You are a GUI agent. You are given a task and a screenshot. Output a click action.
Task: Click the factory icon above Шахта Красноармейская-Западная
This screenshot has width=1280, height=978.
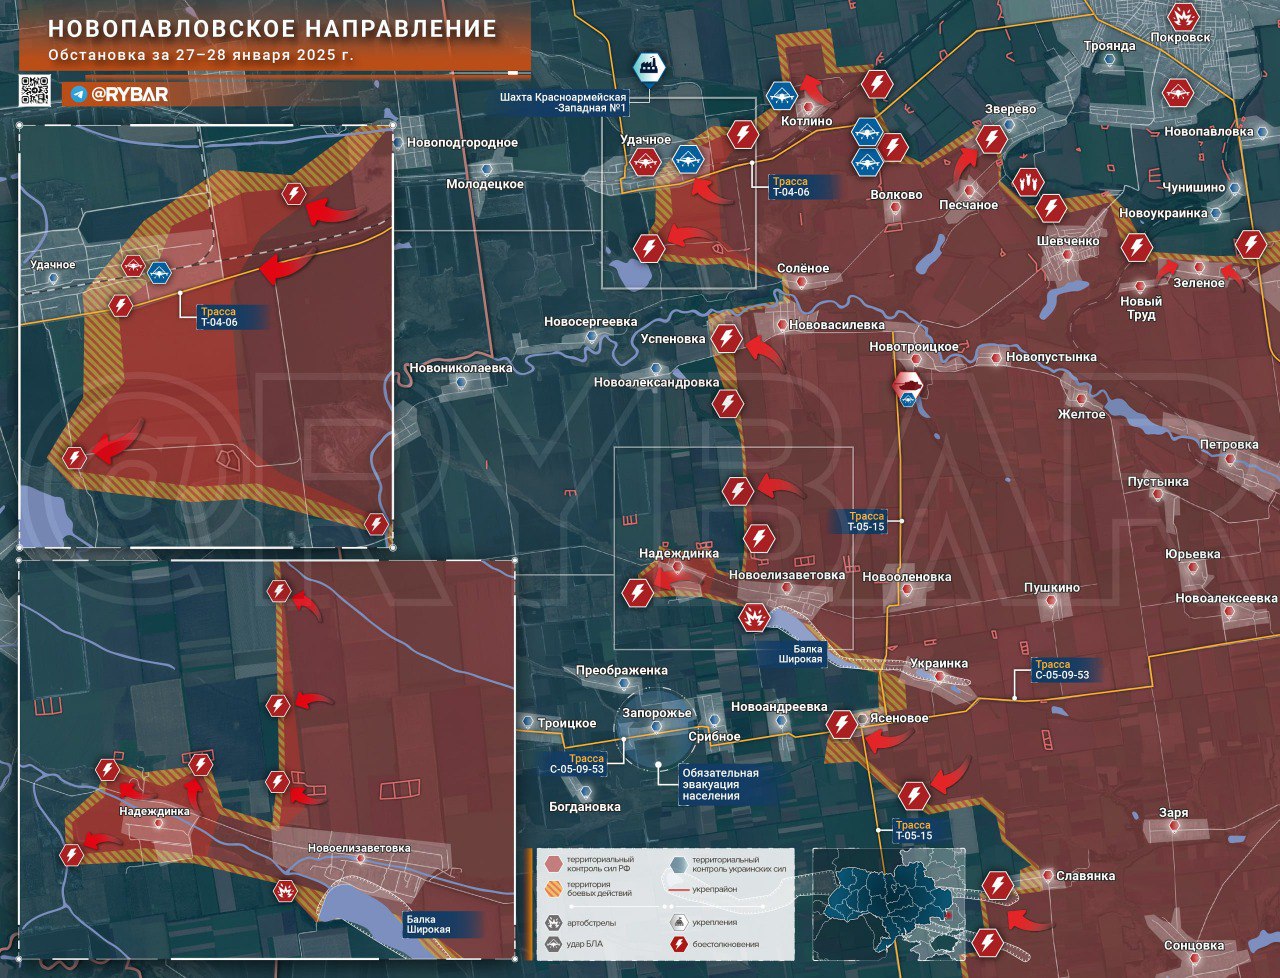649,68
